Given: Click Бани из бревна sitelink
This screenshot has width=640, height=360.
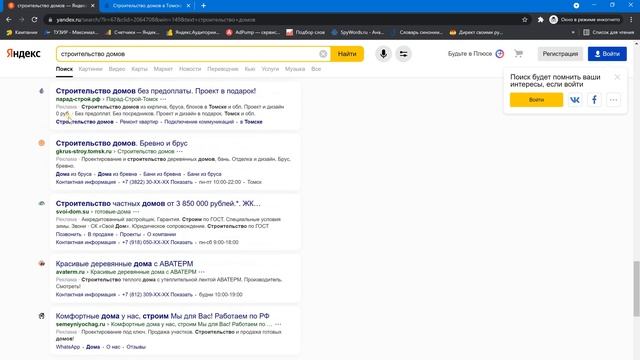Looking at the screenshot, I should [x=162, y=174].
